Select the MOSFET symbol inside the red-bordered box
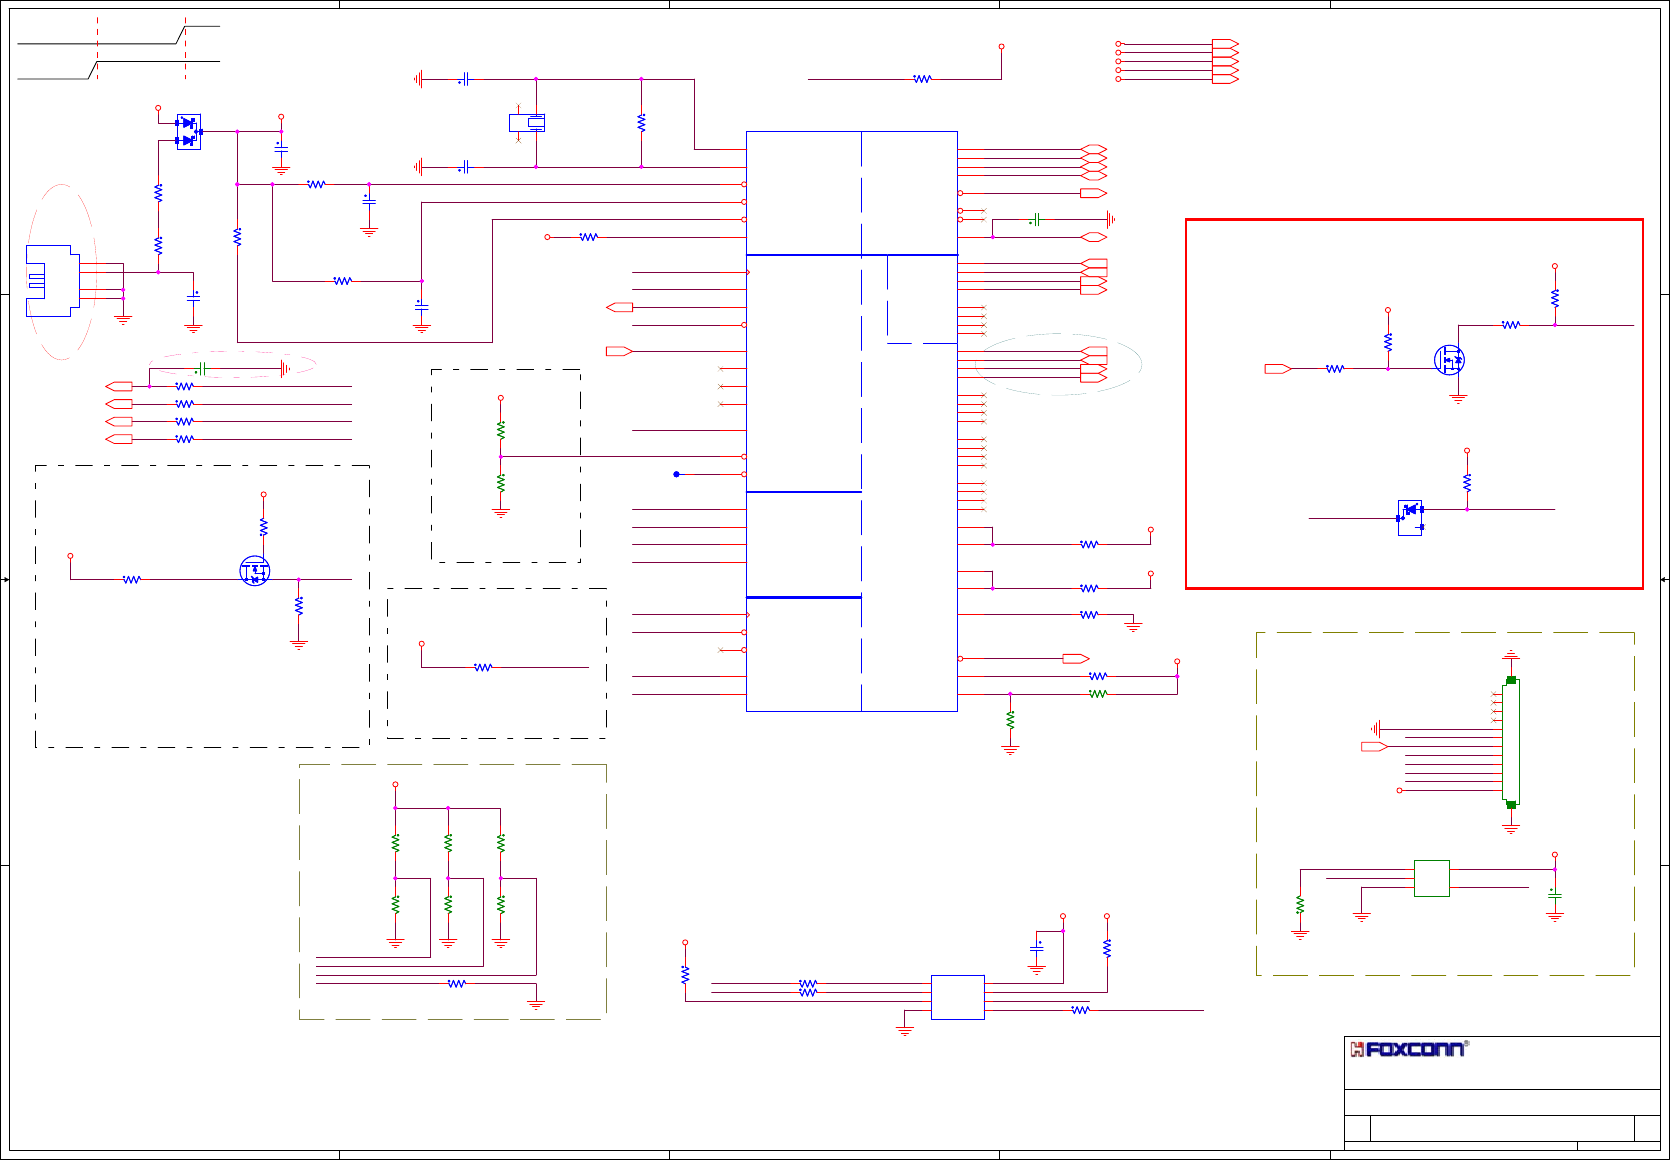 (1449, 360)
